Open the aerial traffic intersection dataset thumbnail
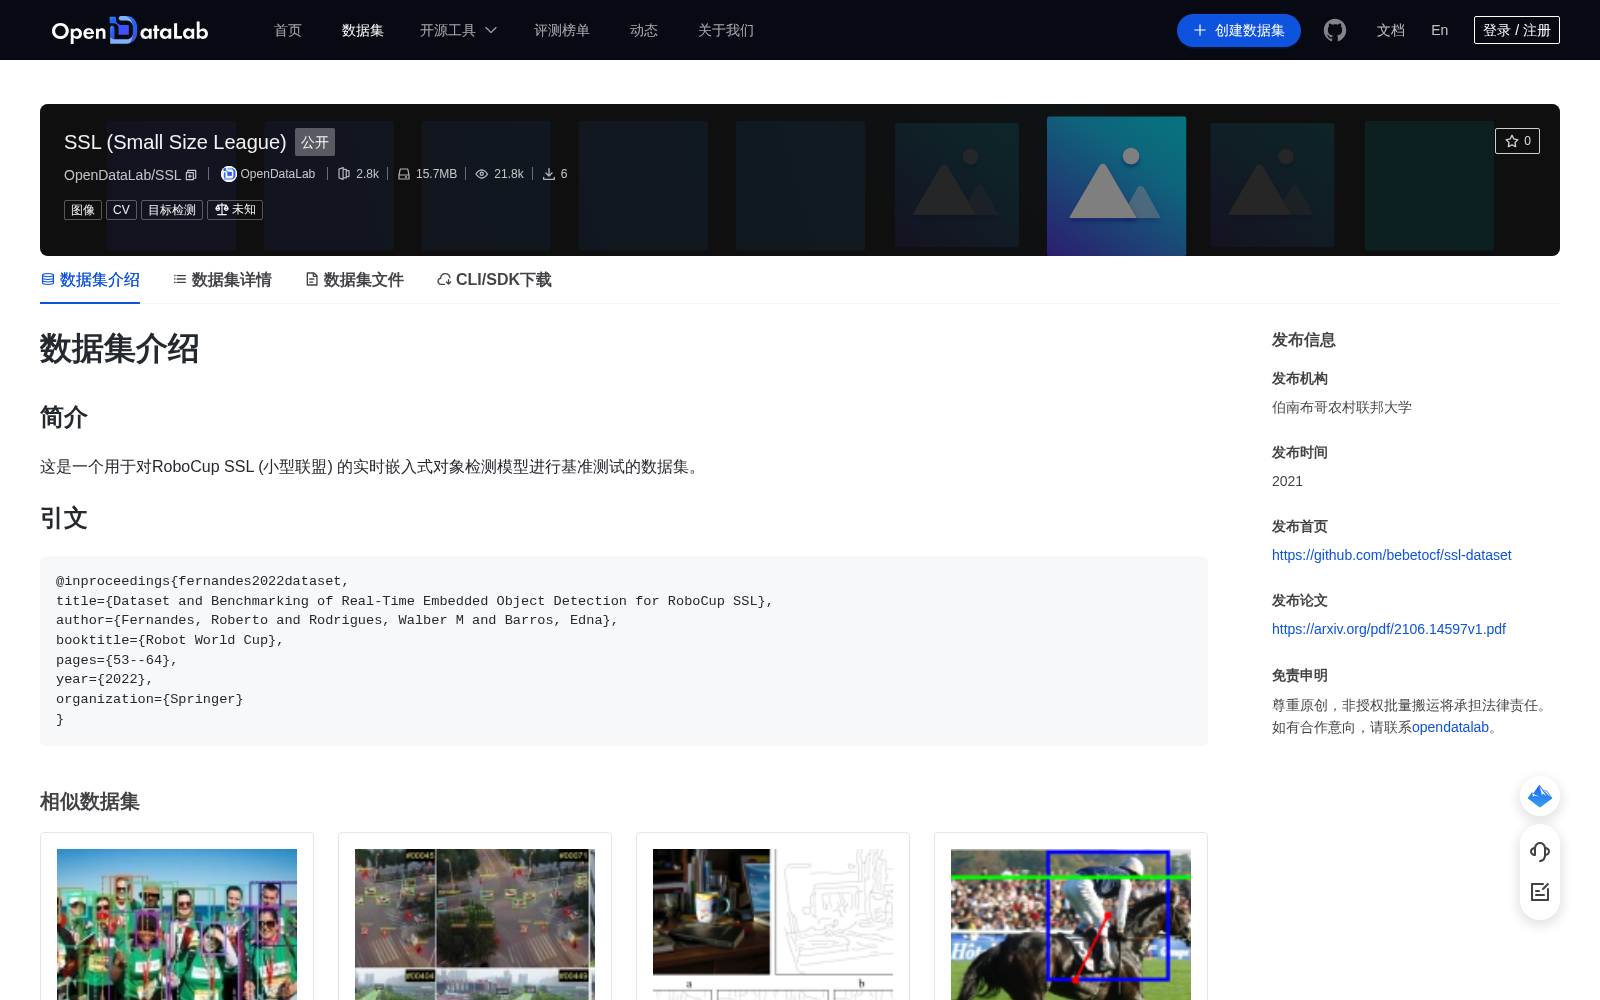This screenshot has height=1000, width=1600. (475, 924)
